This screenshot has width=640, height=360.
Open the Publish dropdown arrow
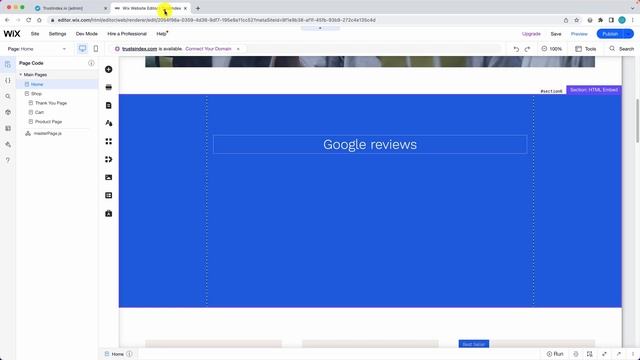(x=628, y=34)
